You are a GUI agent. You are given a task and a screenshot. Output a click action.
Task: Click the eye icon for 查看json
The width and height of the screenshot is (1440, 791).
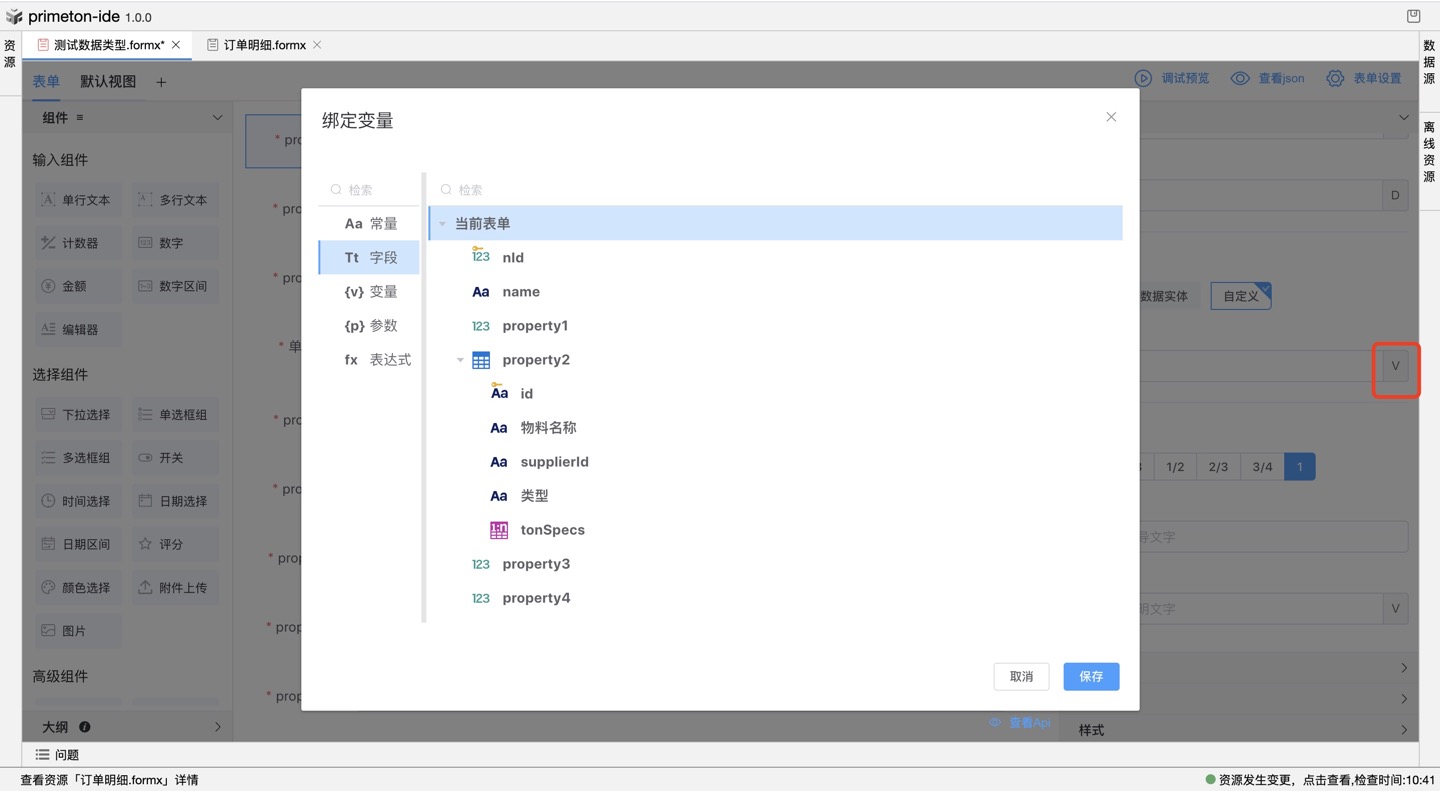click(1240, 78)
